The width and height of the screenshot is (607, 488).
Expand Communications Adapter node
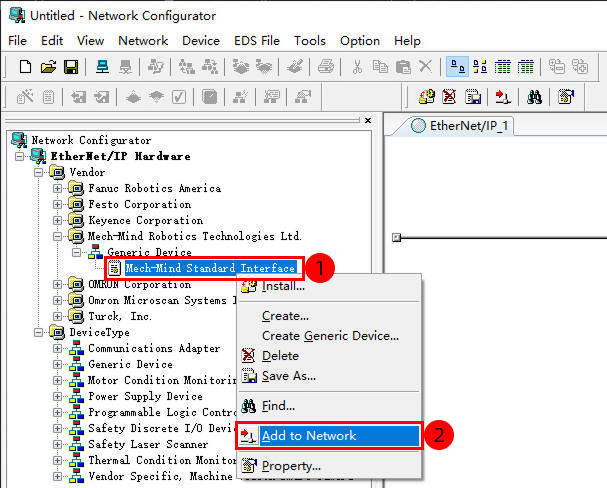point(57,348)
